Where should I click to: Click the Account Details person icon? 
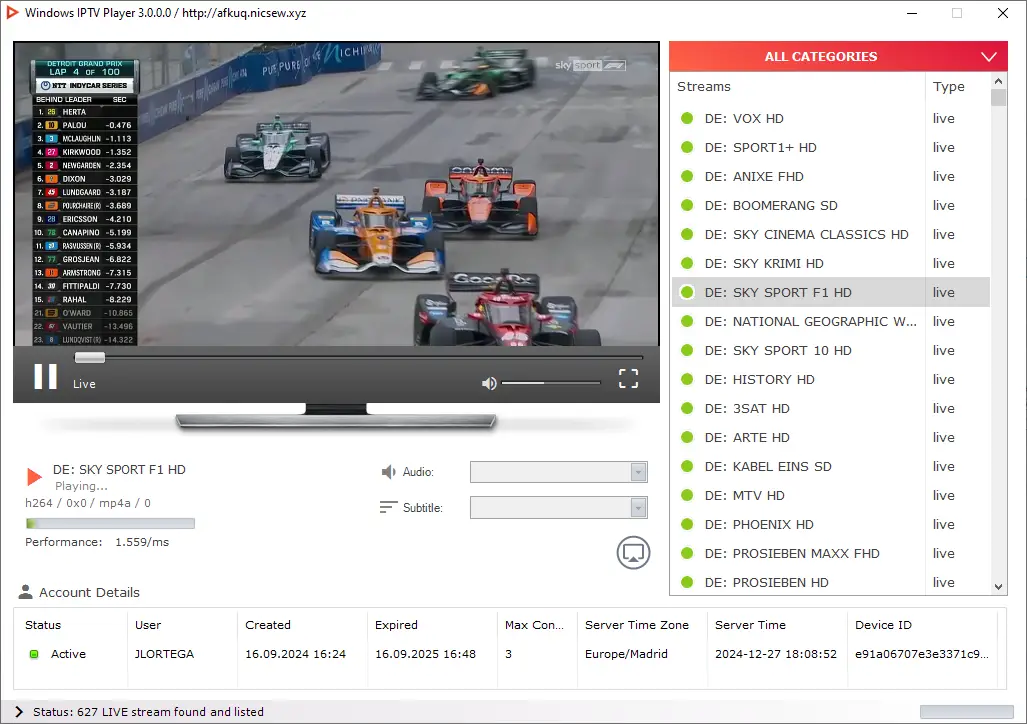click(26, 592)
